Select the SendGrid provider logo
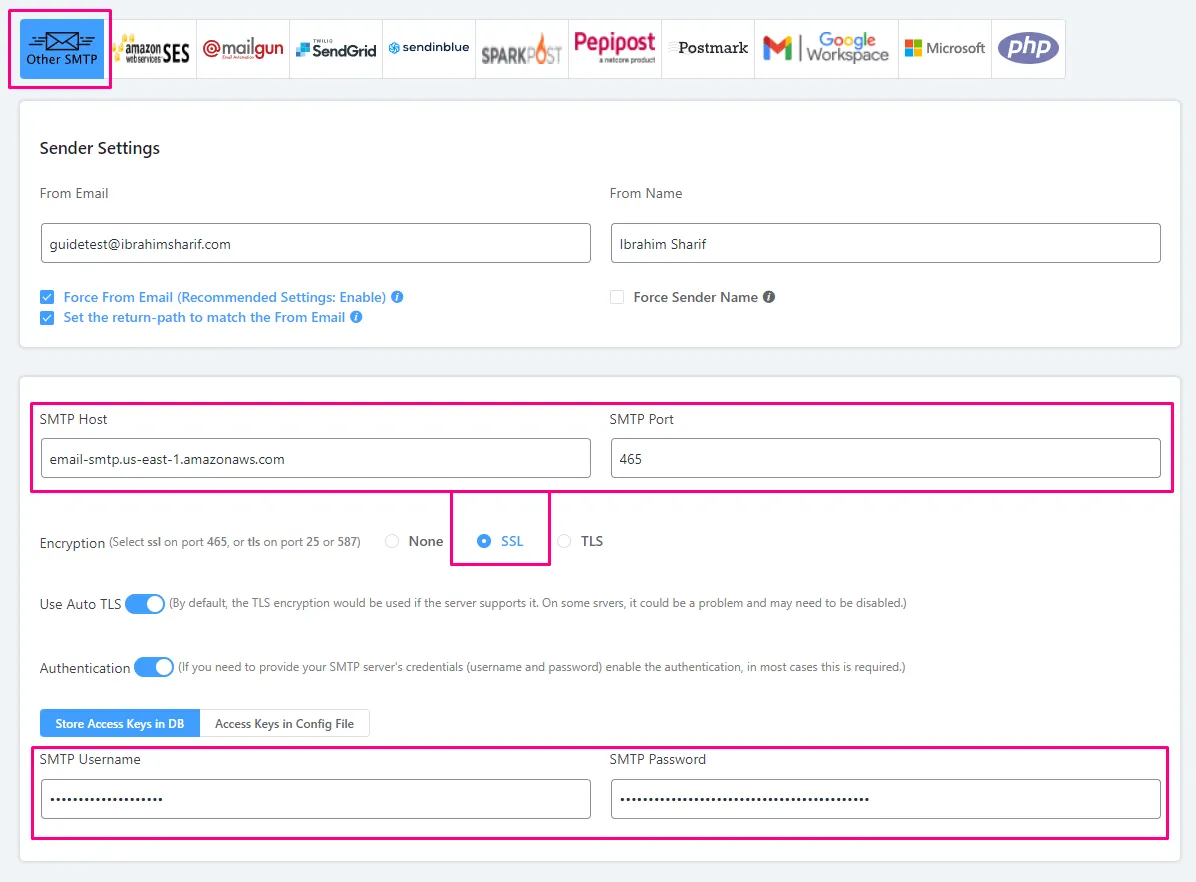Screen dimensions: 1196x882 coord(336,49)
